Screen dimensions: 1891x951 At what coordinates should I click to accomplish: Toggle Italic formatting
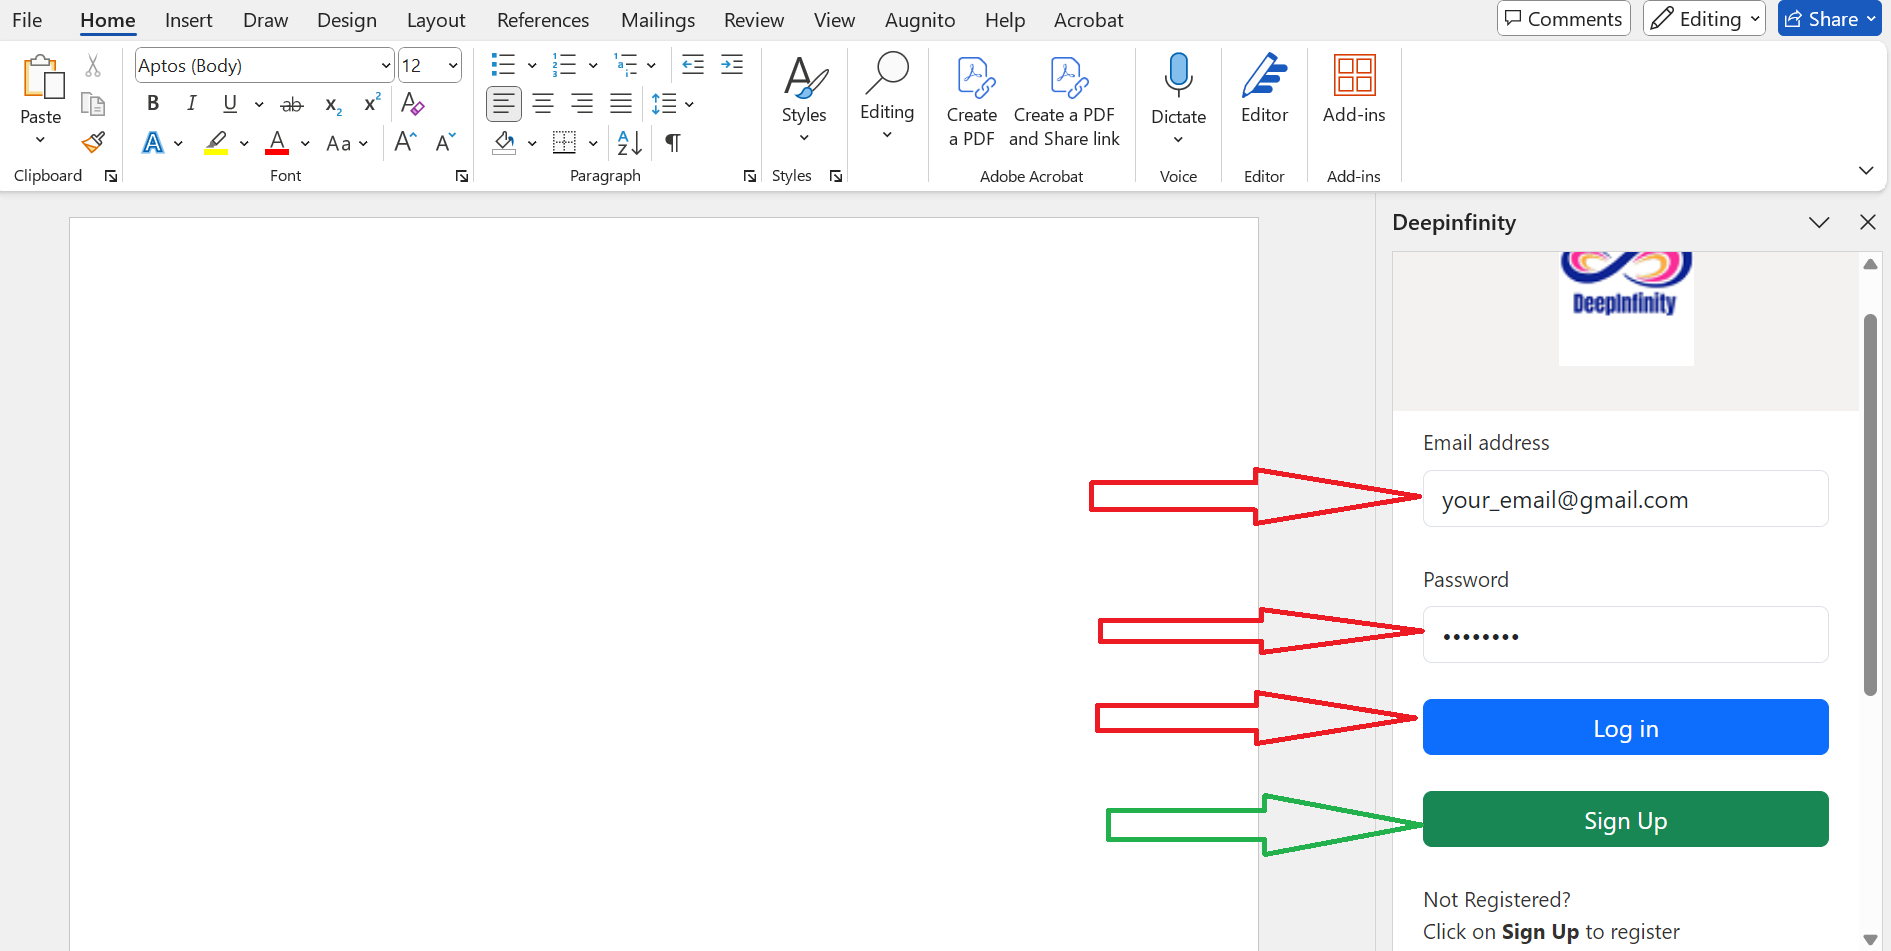click(x=191, y=103)
